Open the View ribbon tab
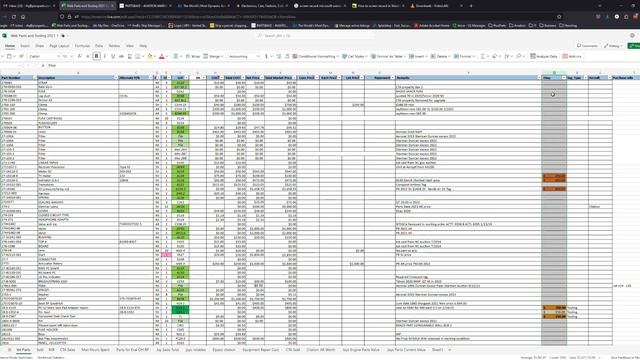 click(130, 46)
